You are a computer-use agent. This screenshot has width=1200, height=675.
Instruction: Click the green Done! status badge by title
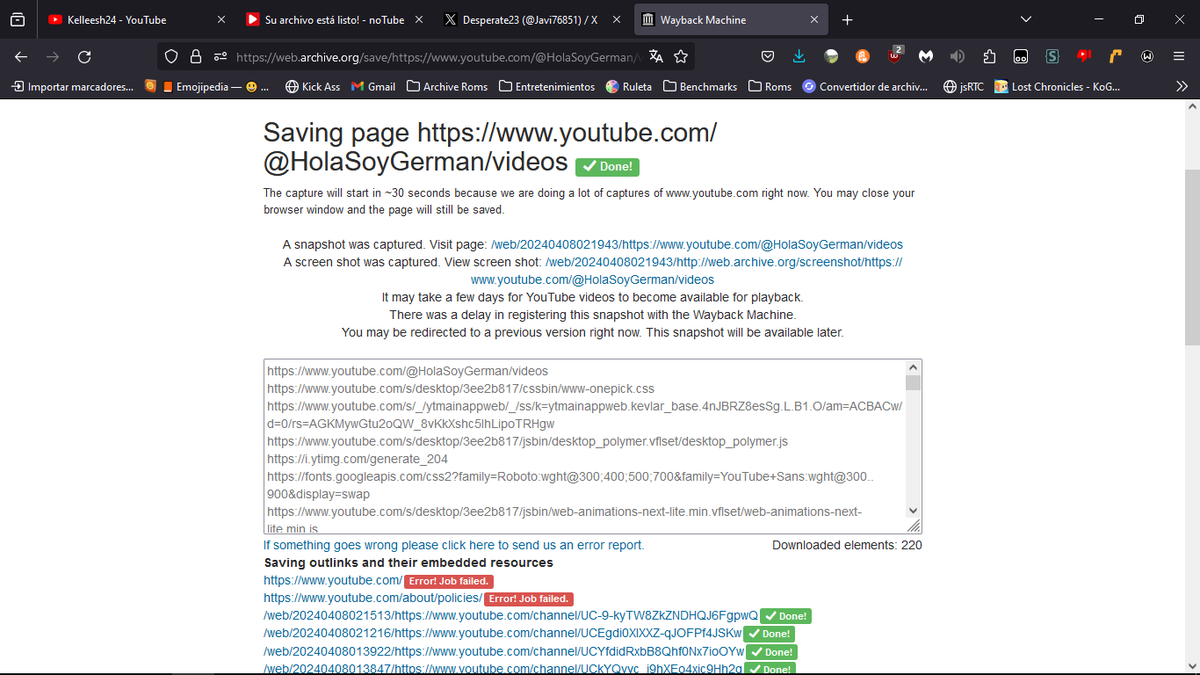[x=607, y=166]
